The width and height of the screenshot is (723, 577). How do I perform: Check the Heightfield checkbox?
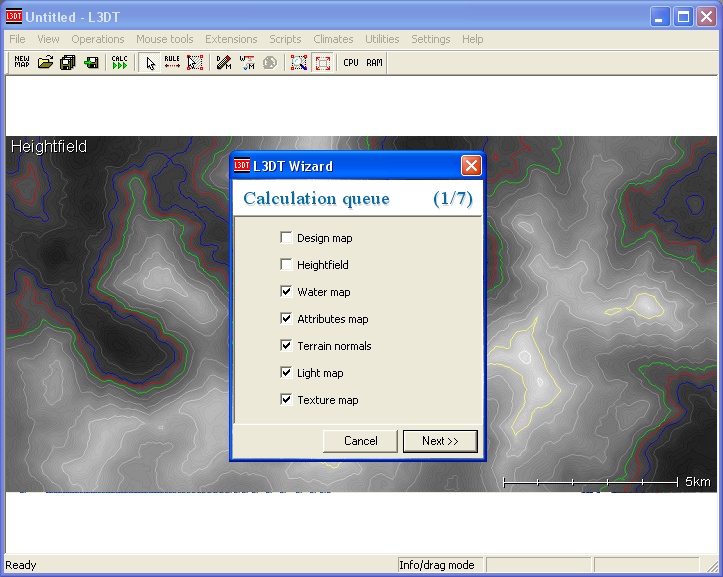(287, 265)
